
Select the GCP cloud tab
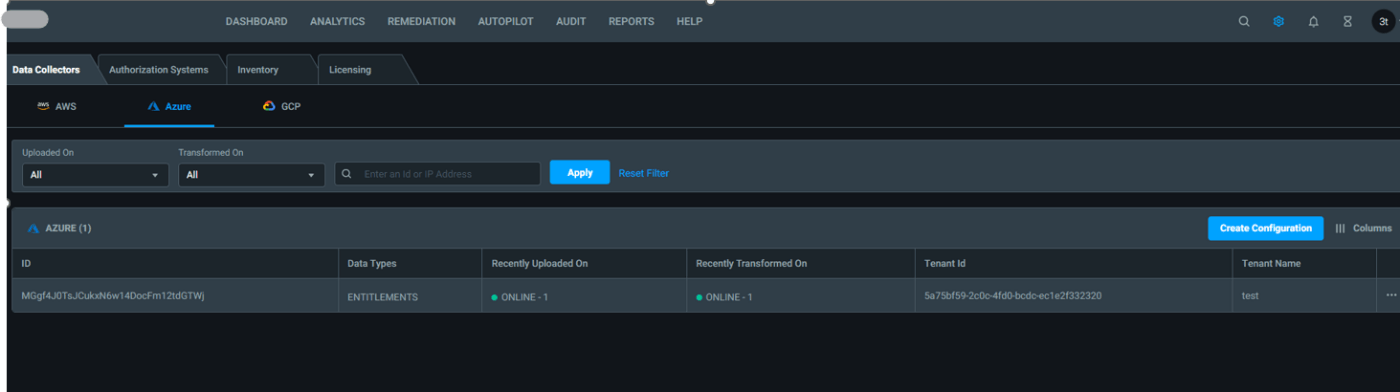pos(282,106)
